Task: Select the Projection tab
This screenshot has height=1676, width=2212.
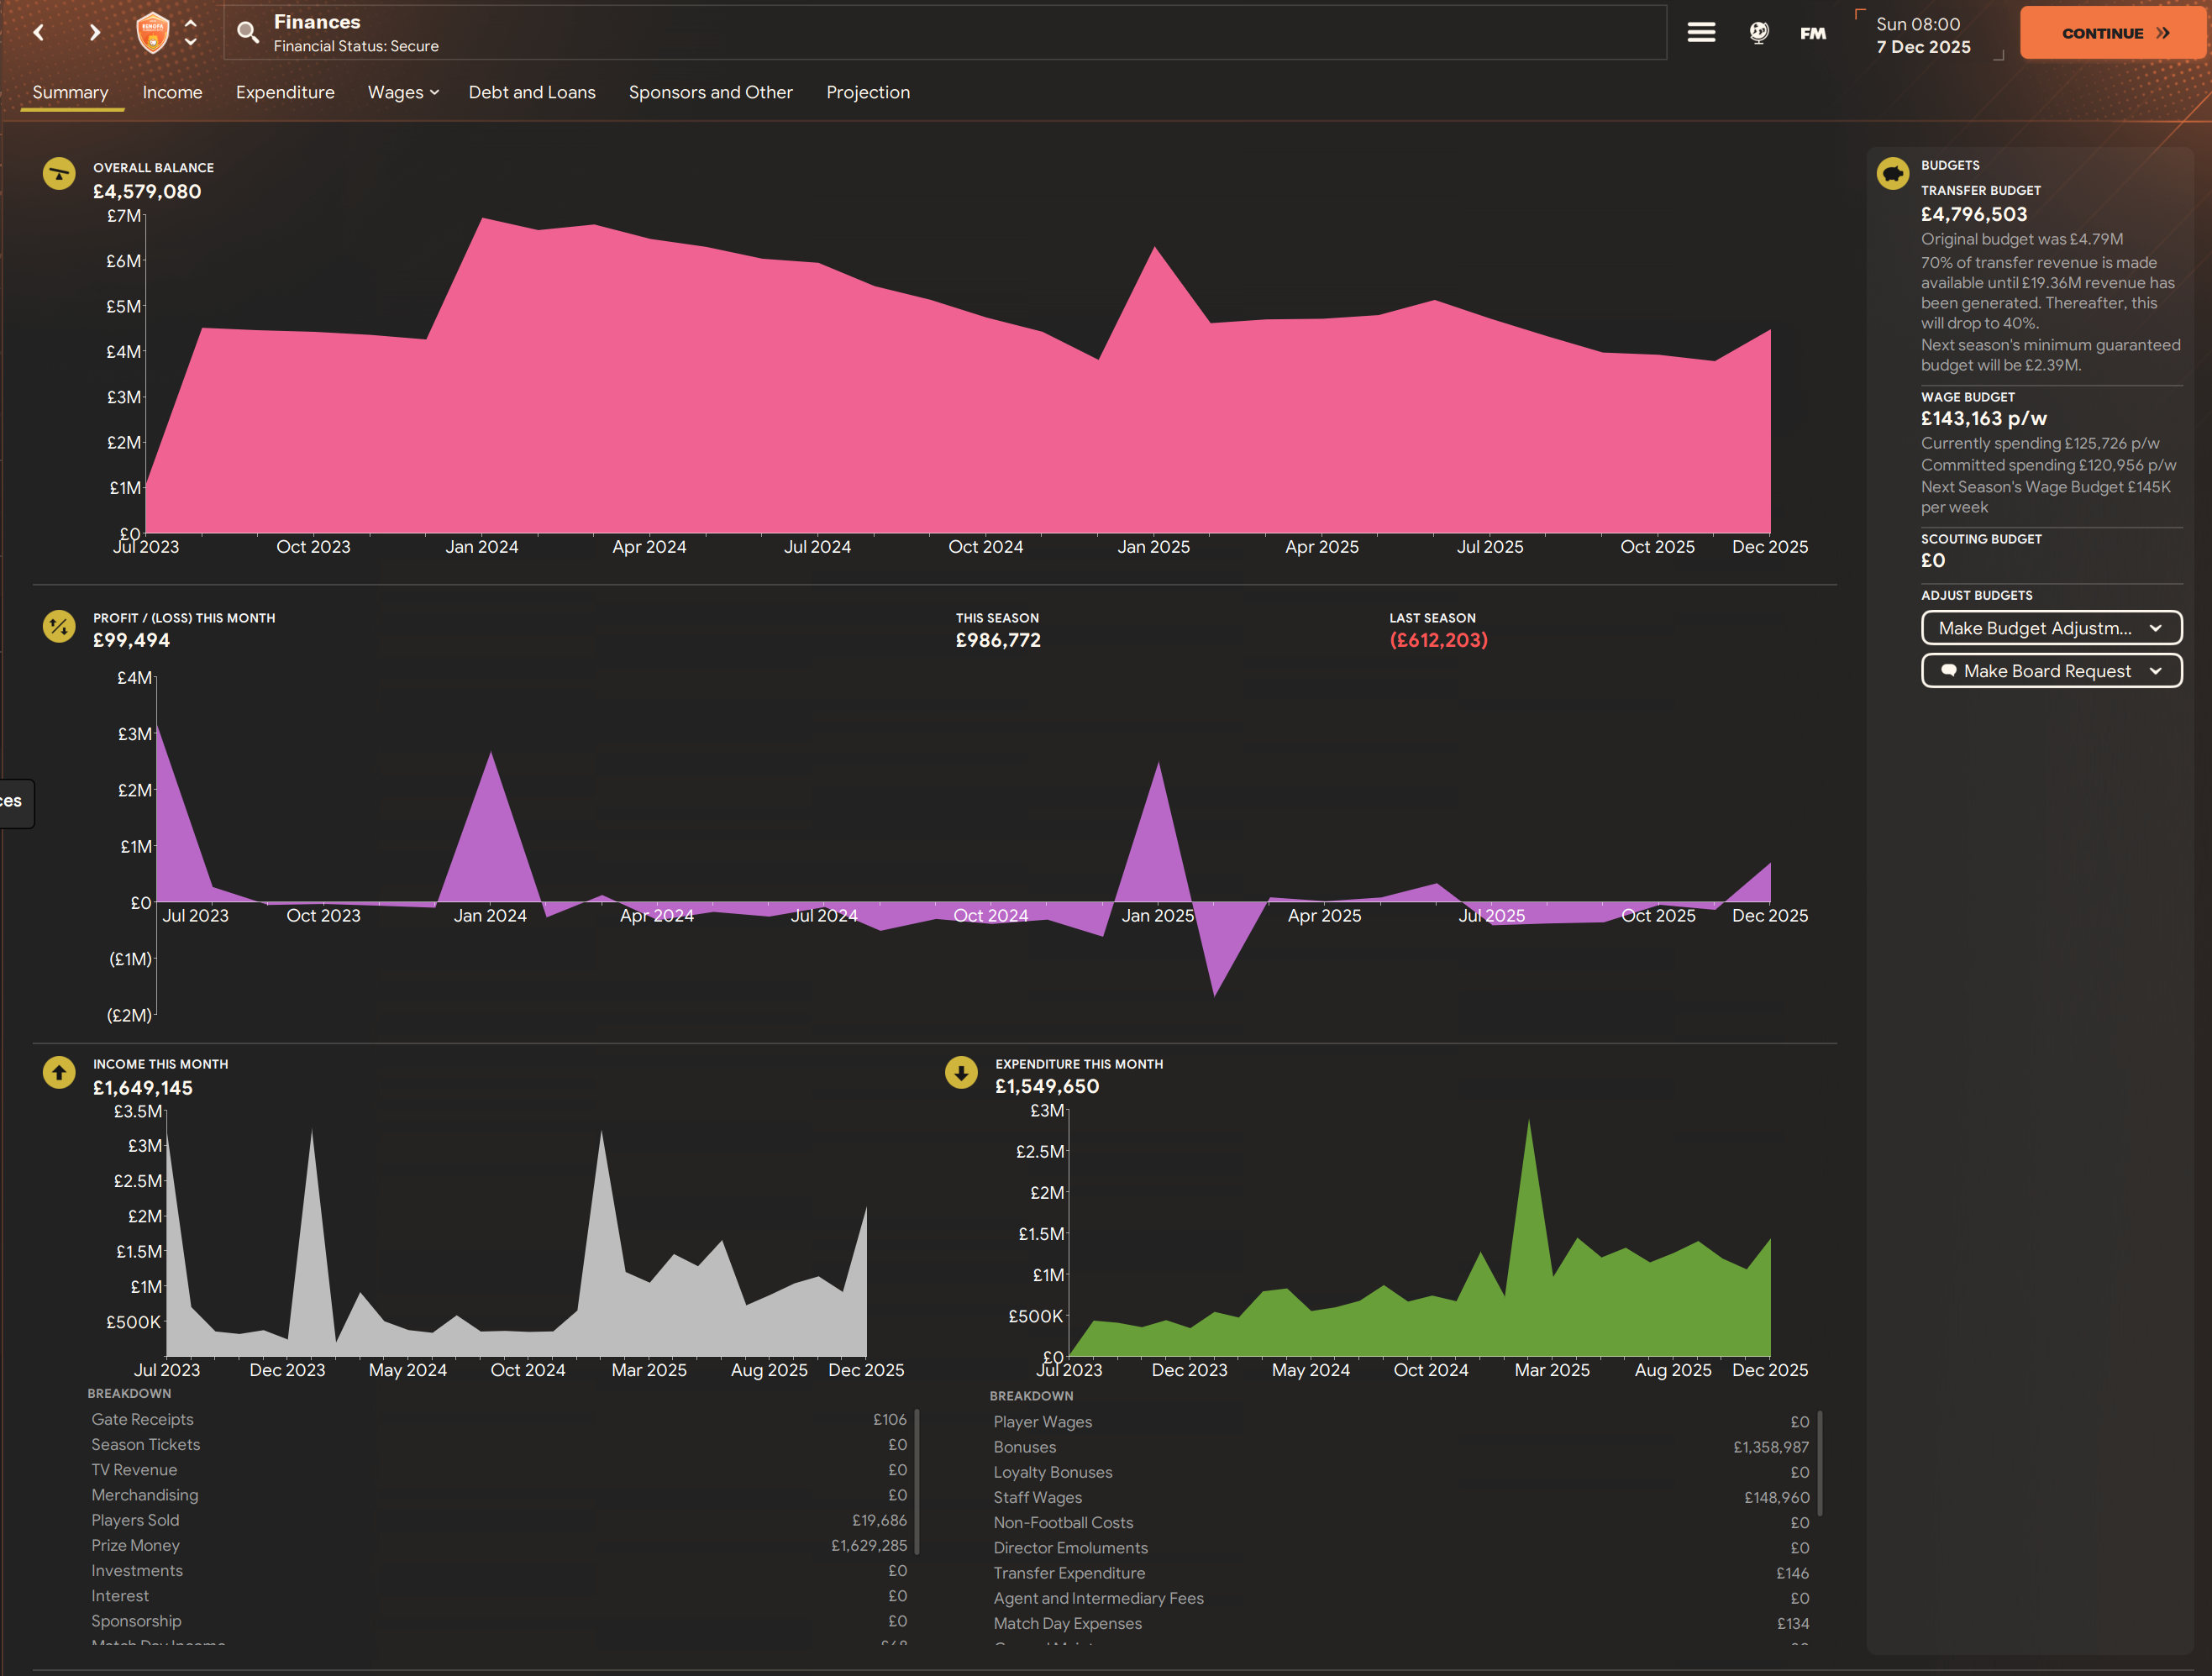Action: 867,92
